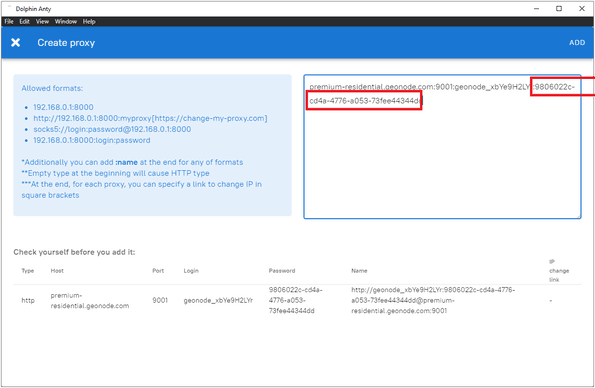Open the Window menu

[x=66, y=22]
